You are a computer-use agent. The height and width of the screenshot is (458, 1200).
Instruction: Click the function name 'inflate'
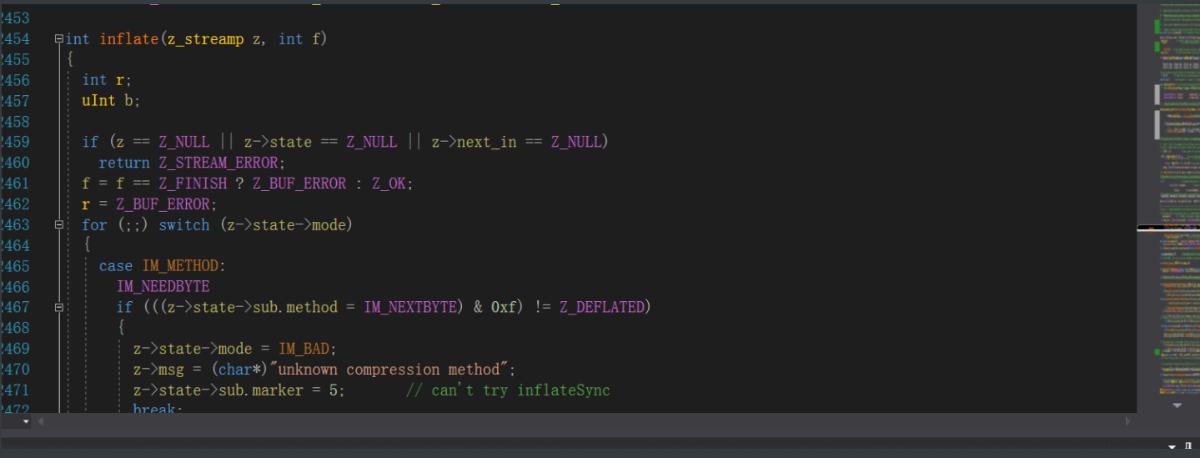click(x=129, y=39)
